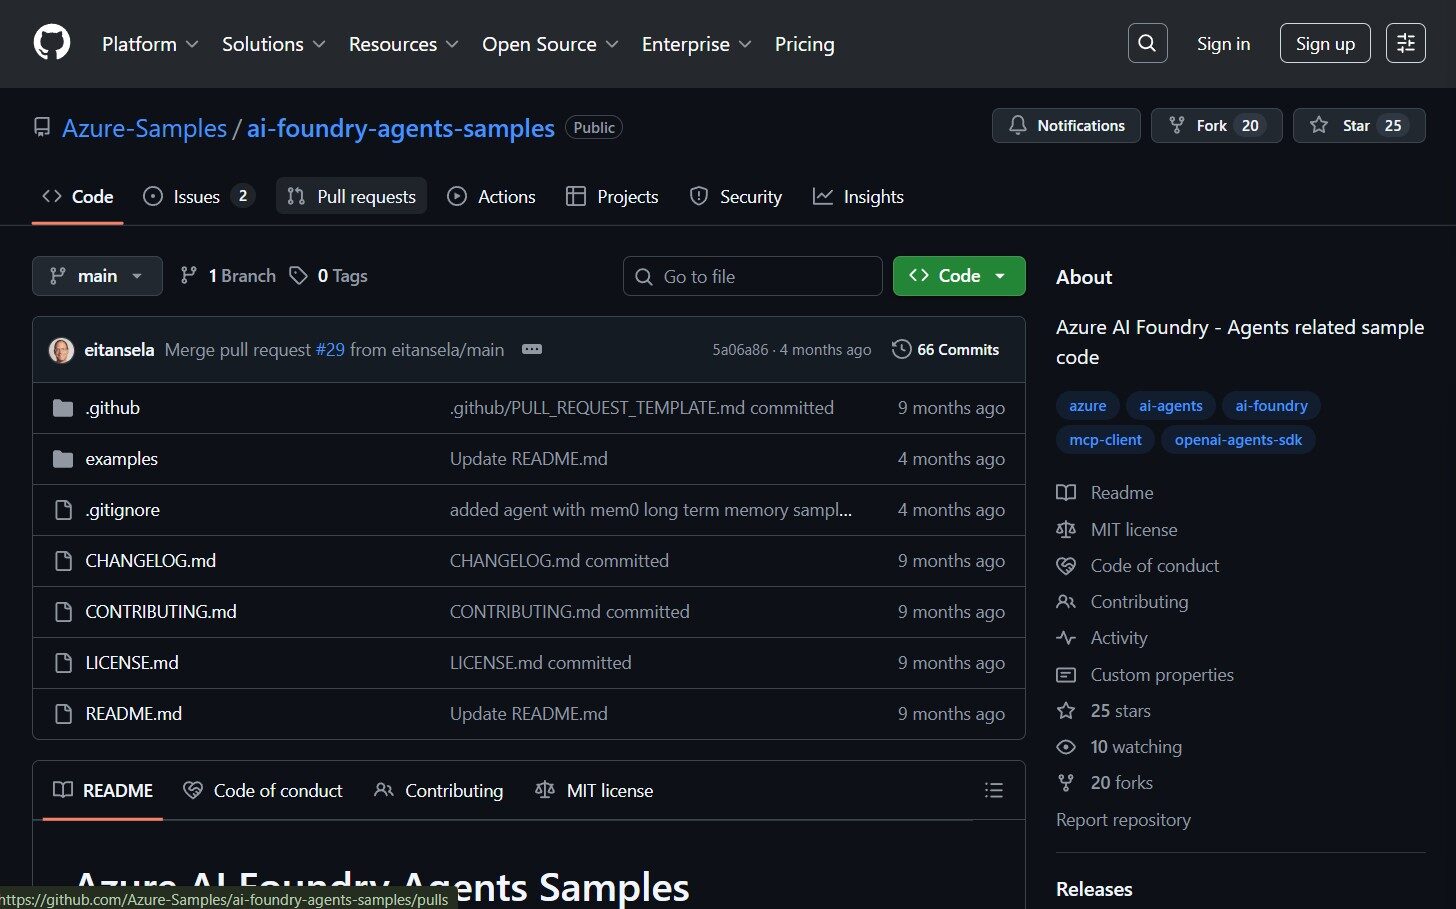1456x909 pixels.
Task: Open pull request #29 link
Action: coord(330,350)
